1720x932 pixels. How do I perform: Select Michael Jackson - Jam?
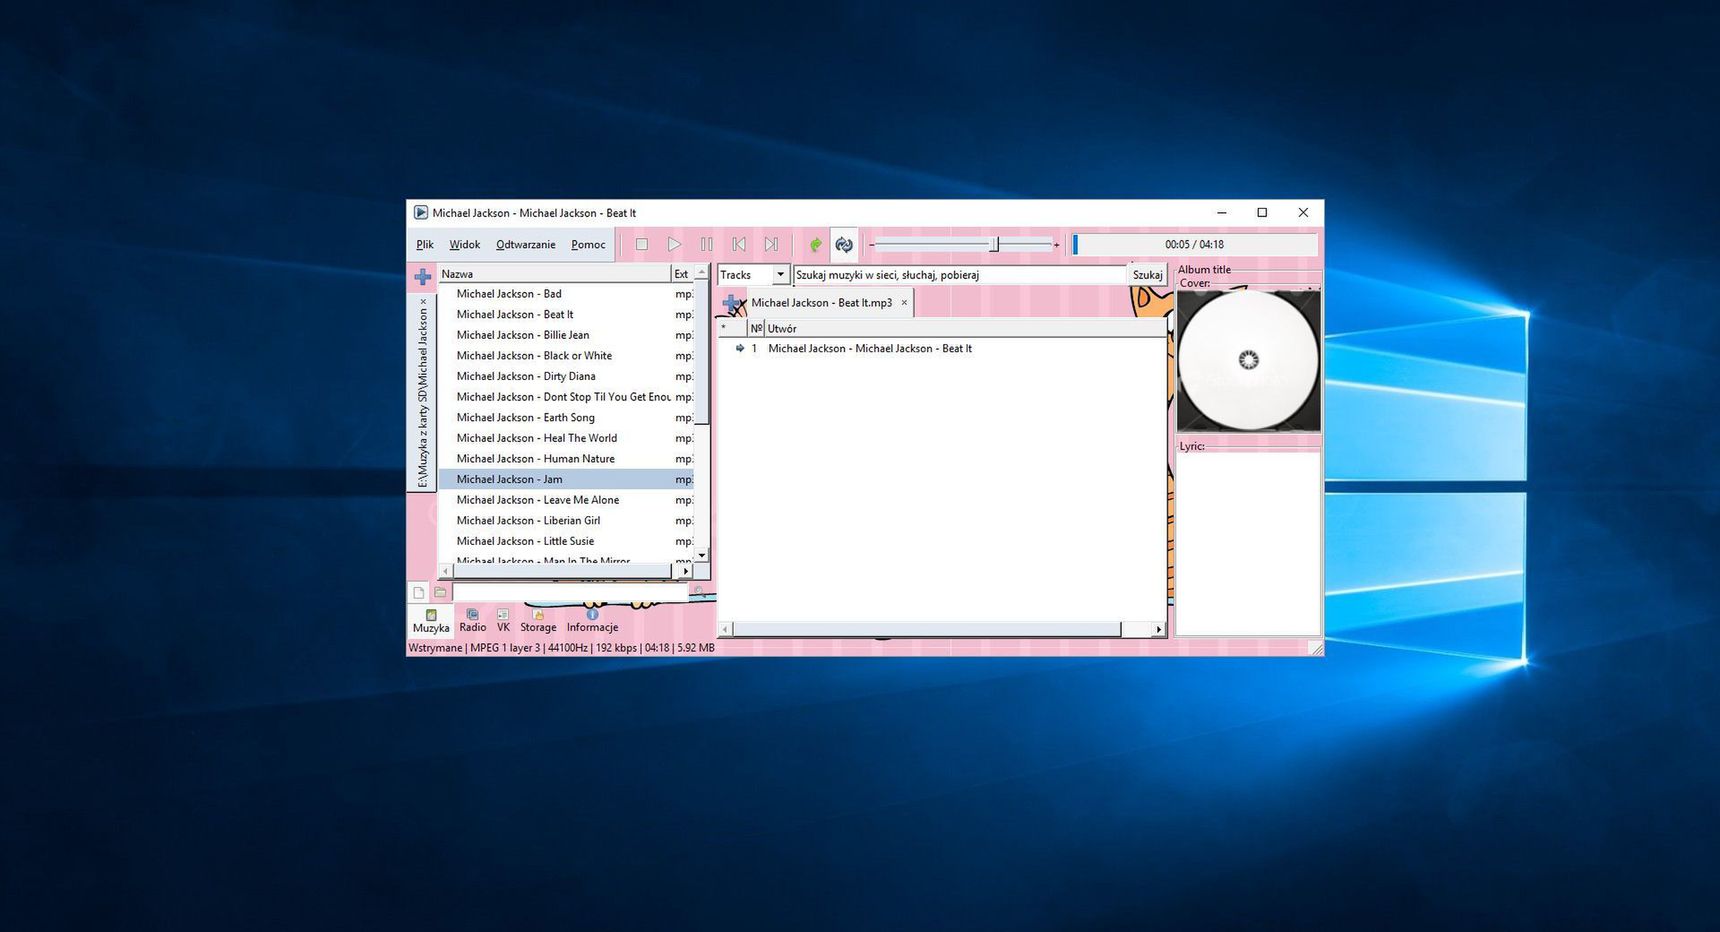566,479
